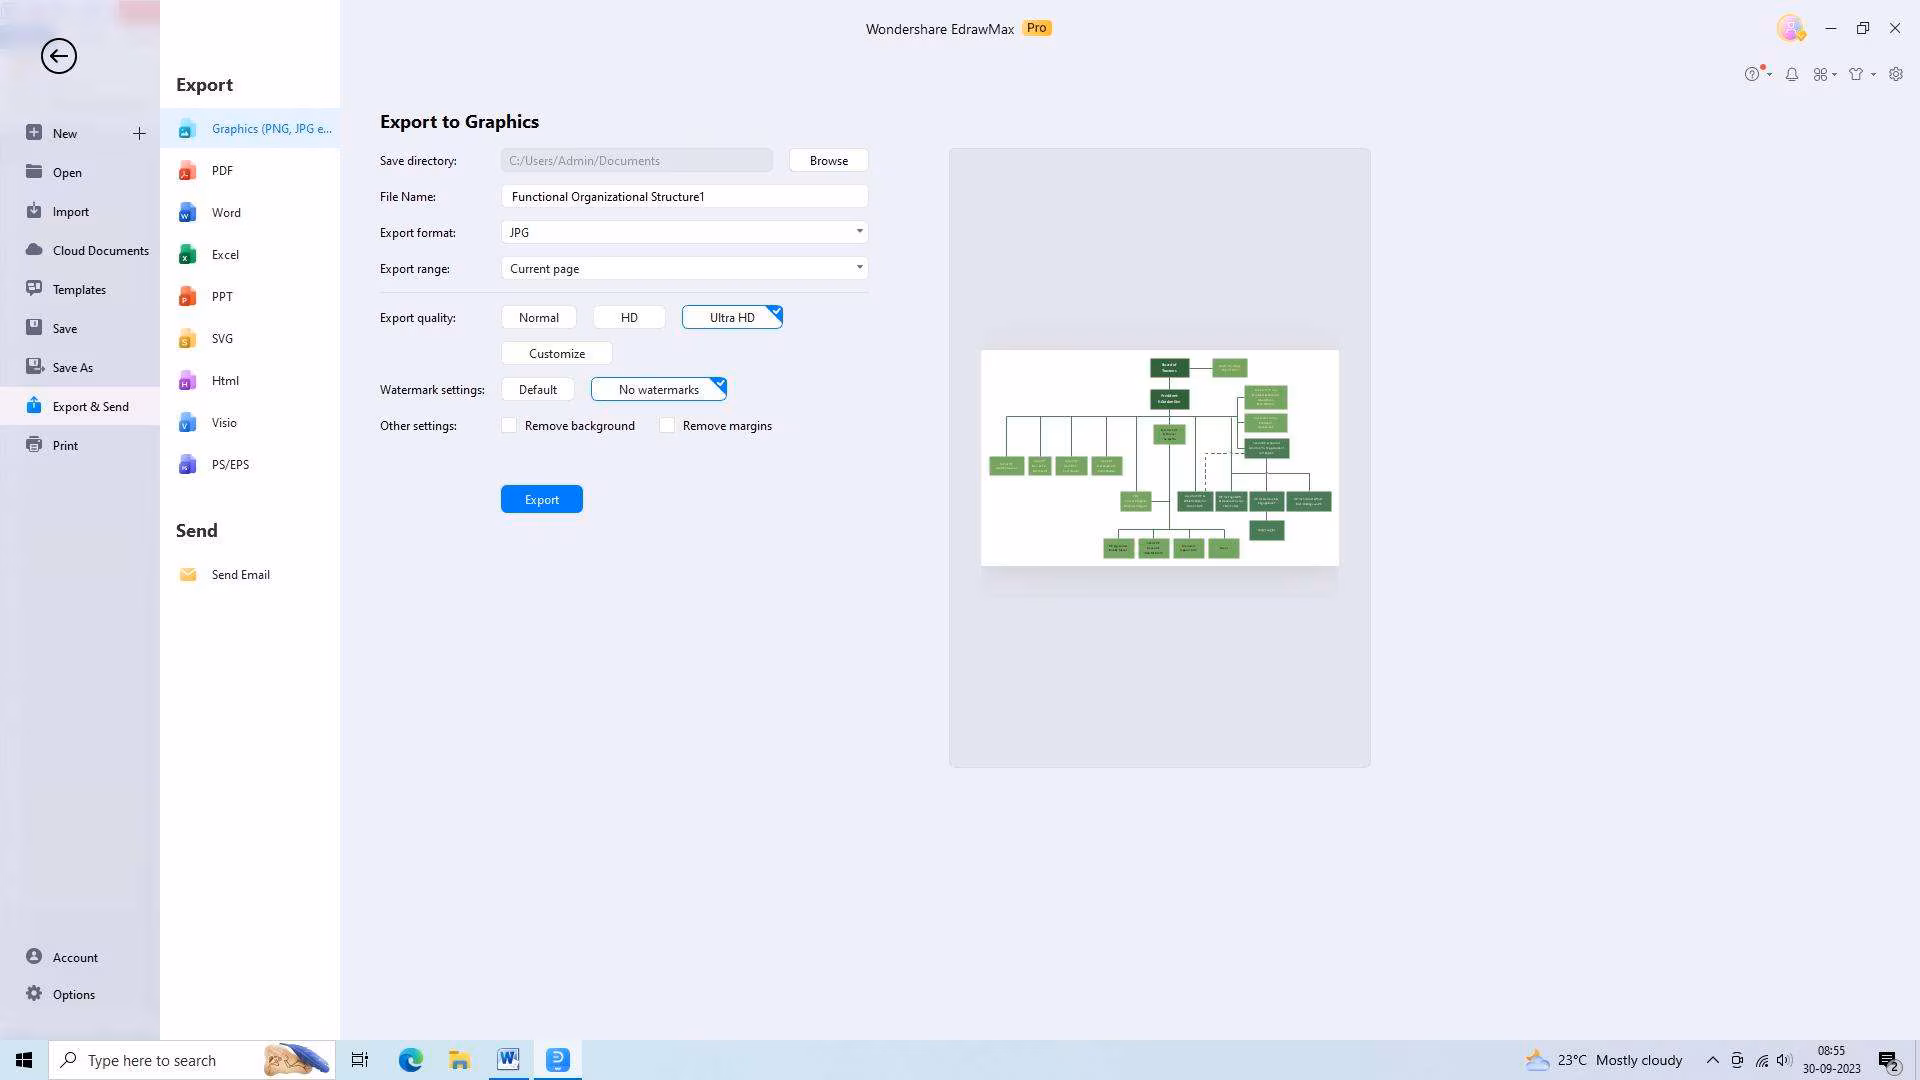This screenshot has width=1920, height=1080.
Task: Click the back arrow icon
Action: pos(58,56)
